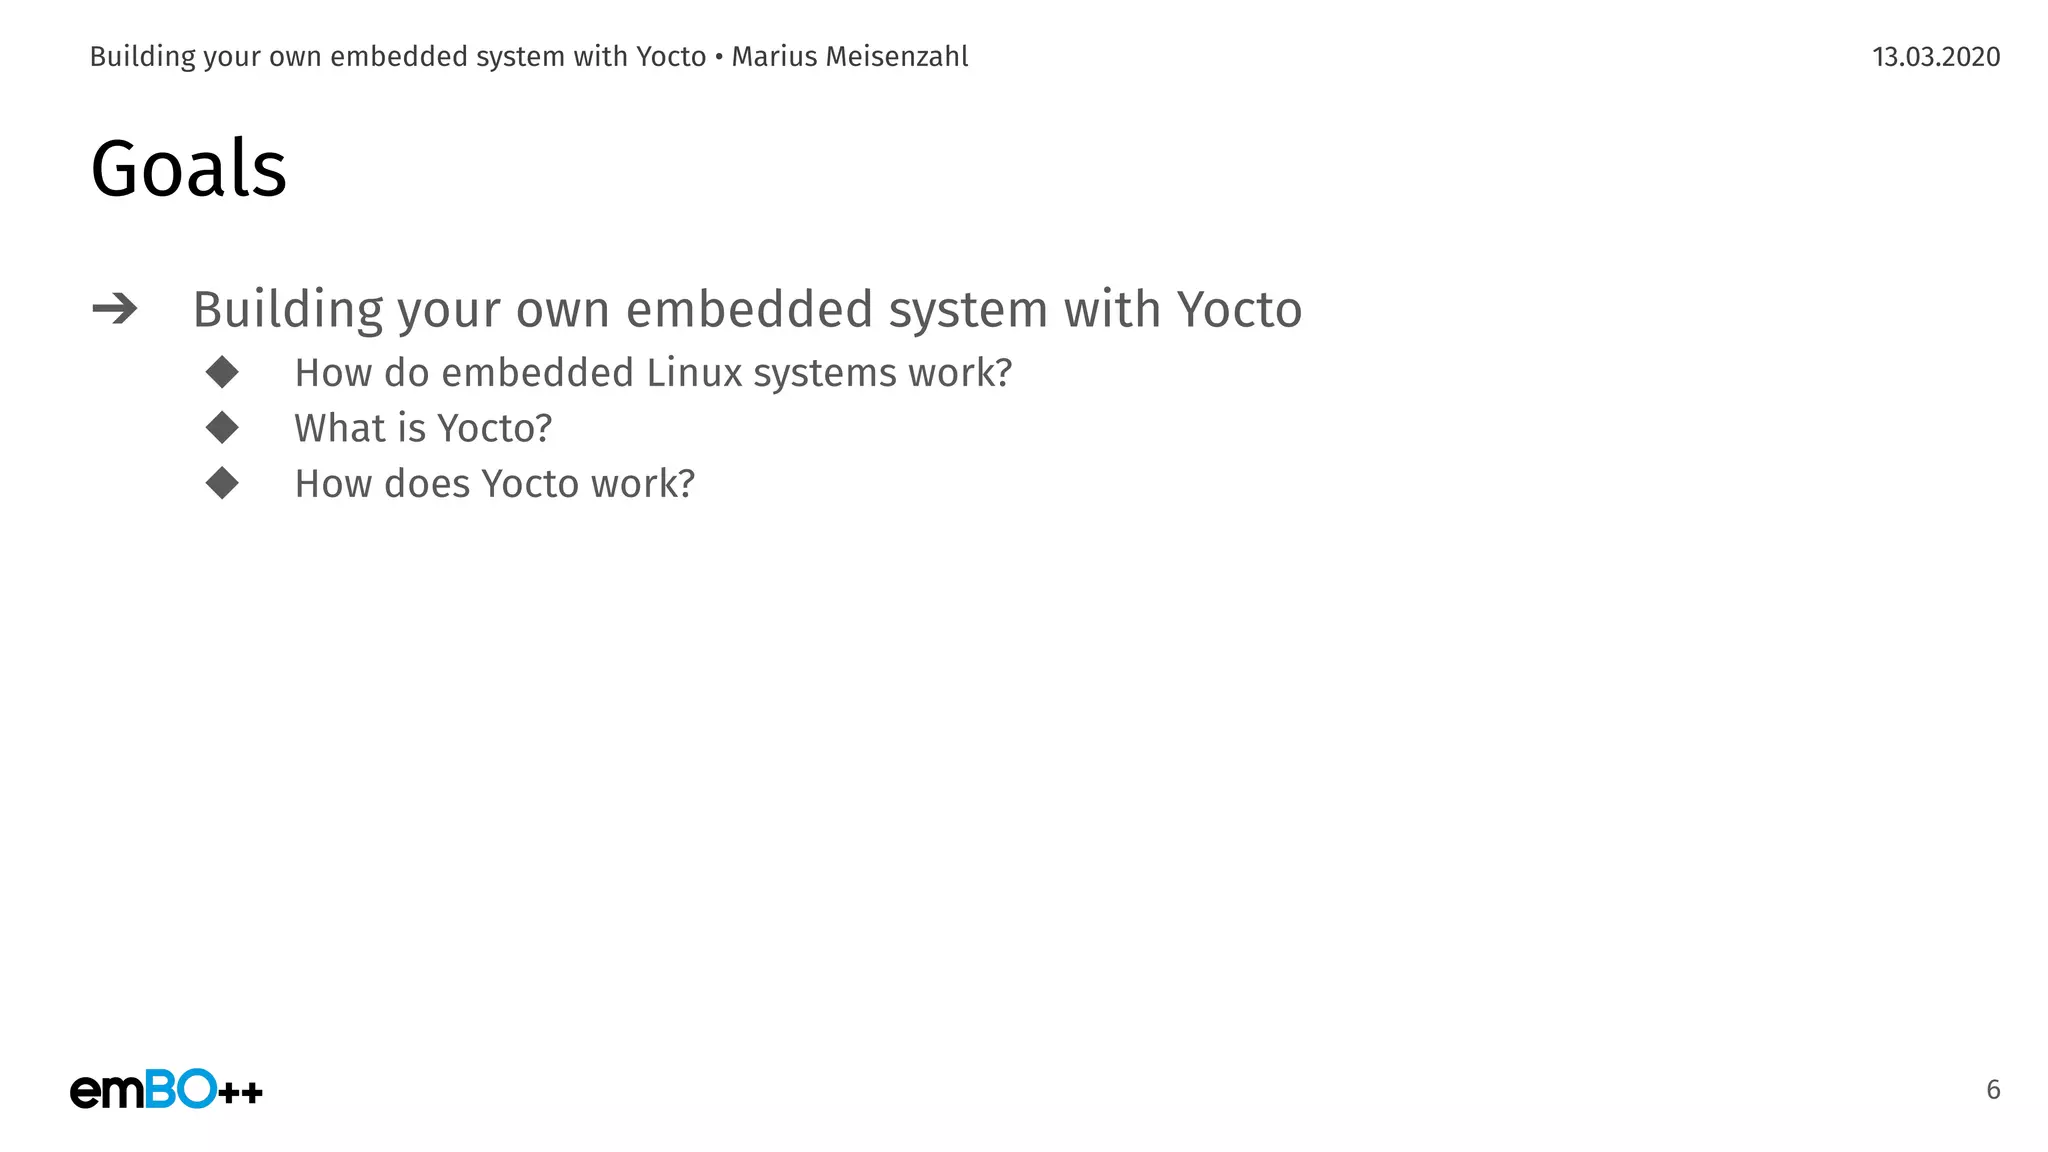The width and height of the screenshot is (2048, 1152).
Task: Click the arrow bullet before the main goal
Action: [114, 309]
